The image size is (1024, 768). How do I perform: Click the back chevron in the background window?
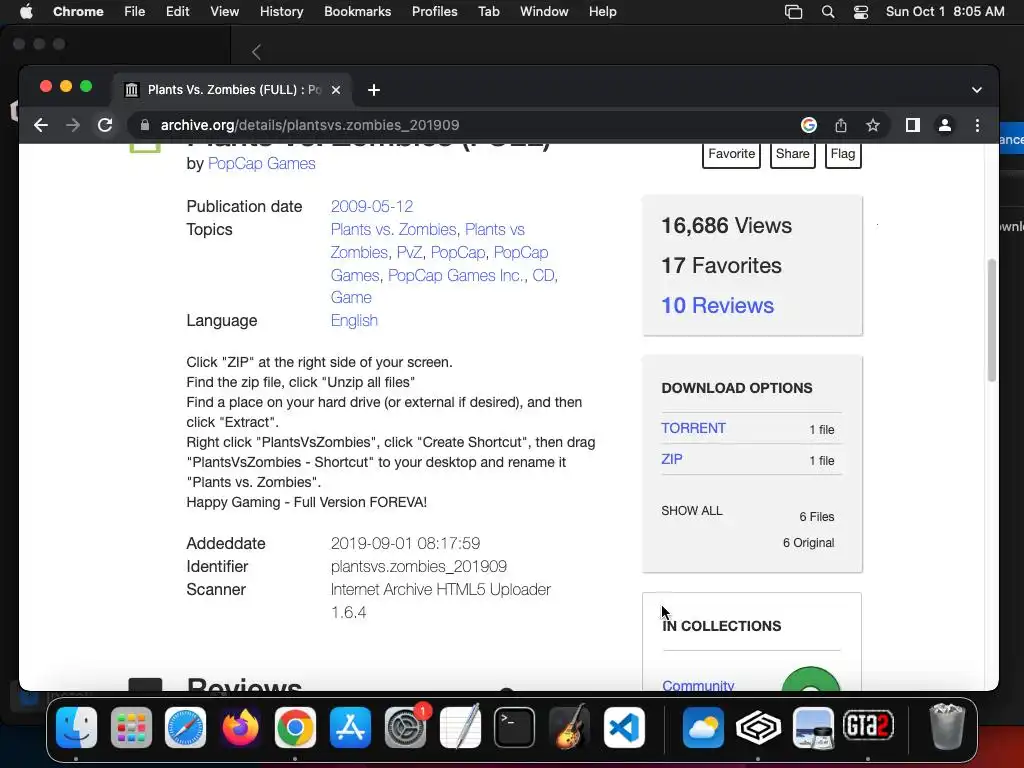click(x=257, y=52)
